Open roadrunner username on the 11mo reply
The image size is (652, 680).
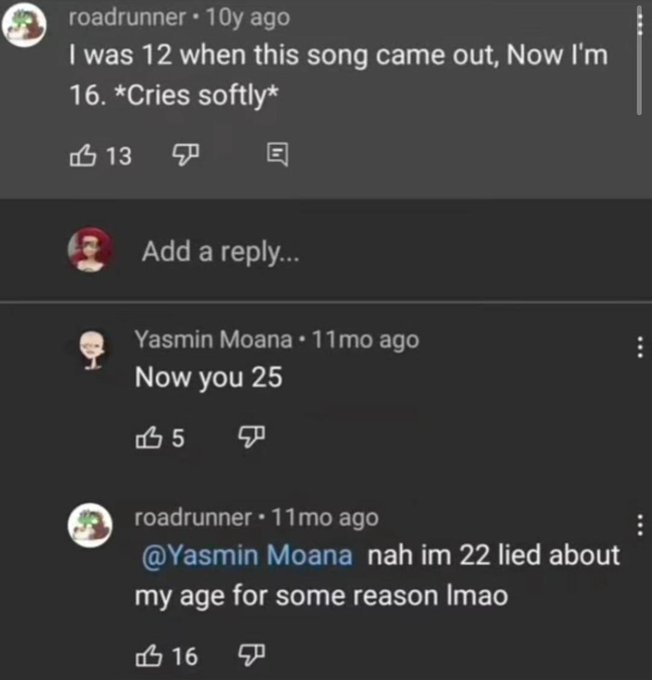click(193, 517)
